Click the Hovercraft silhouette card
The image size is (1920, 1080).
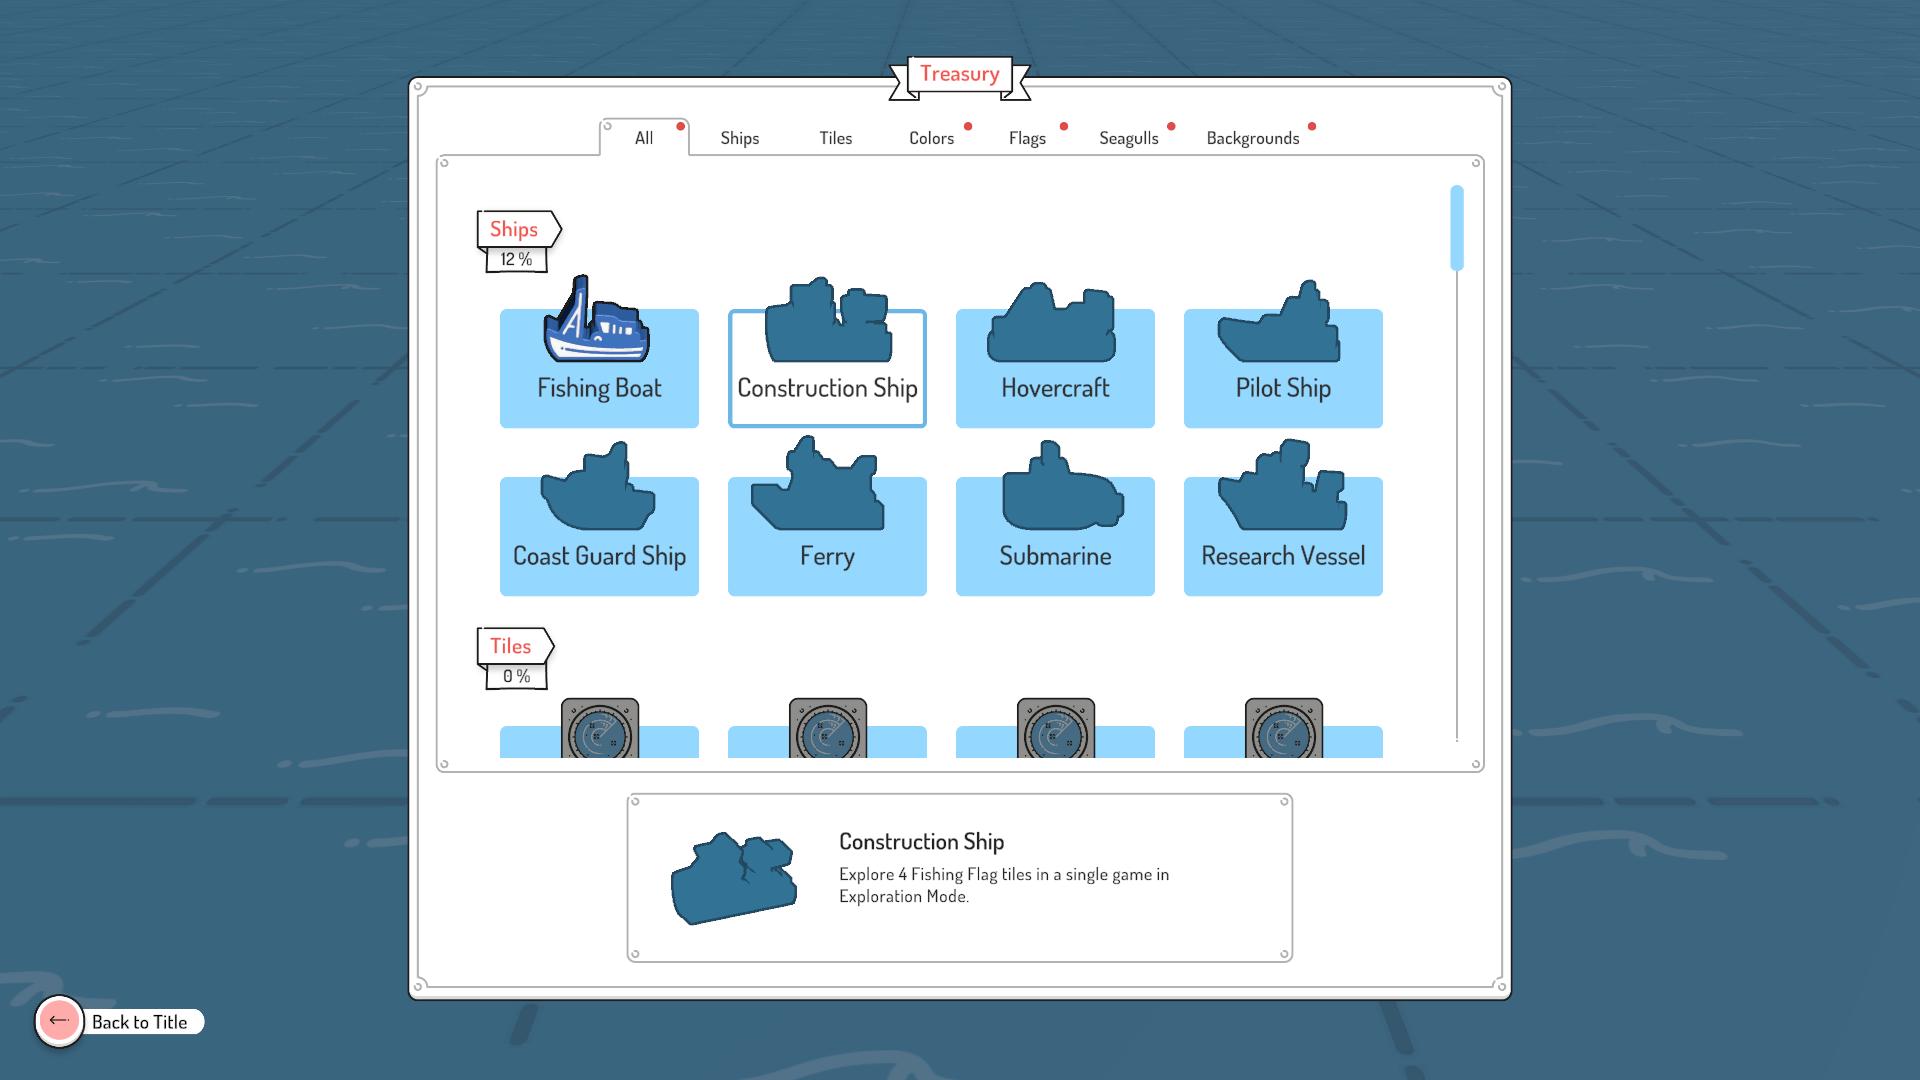[x=1055, y=366]
